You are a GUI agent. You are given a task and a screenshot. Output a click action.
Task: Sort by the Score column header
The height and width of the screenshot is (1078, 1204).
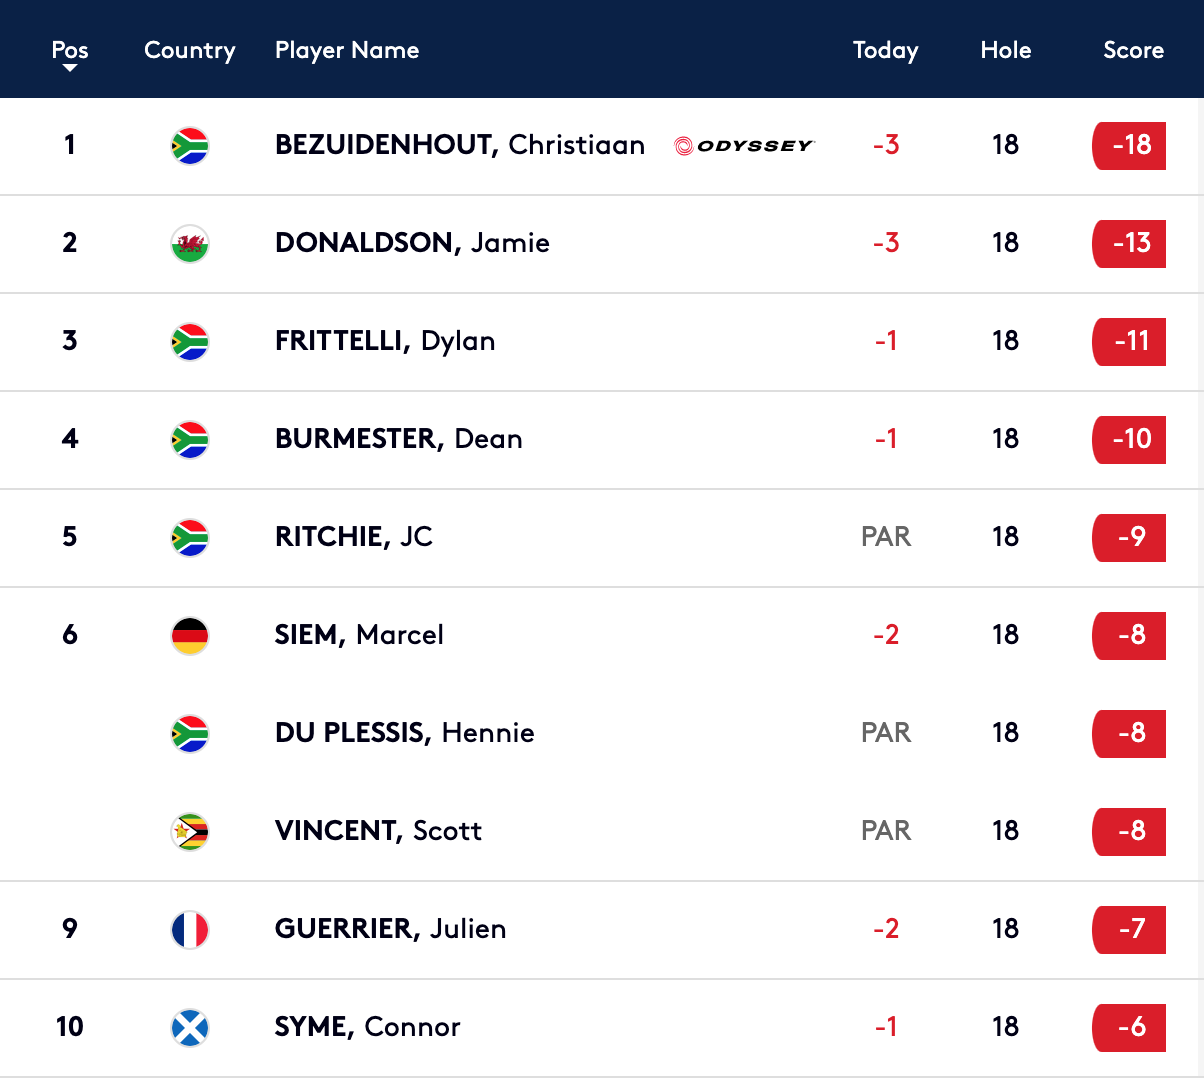[x=1133, y=50]
